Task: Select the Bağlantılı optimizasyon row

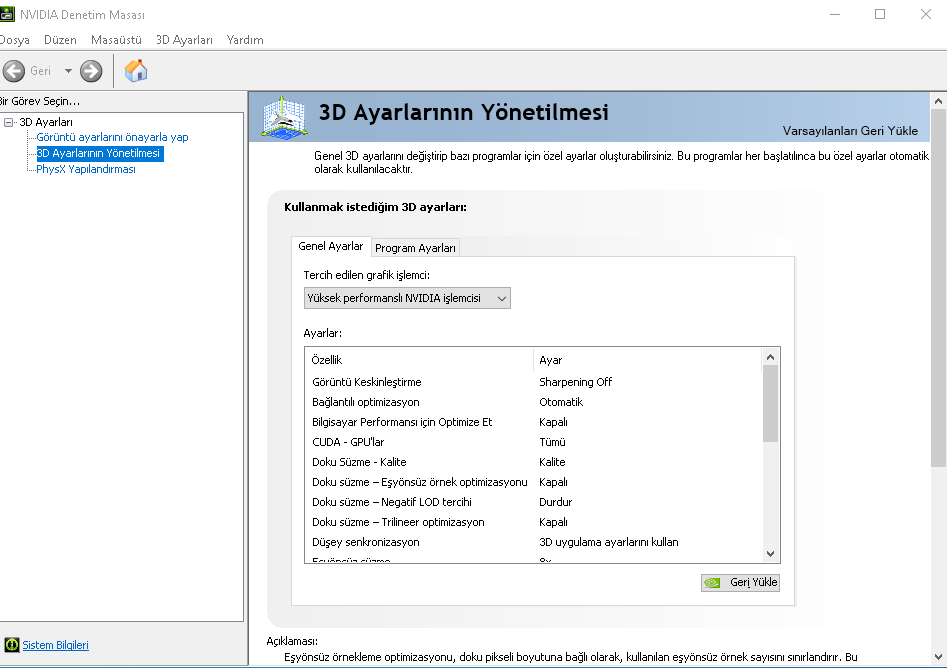Action: tap(534, 402)
